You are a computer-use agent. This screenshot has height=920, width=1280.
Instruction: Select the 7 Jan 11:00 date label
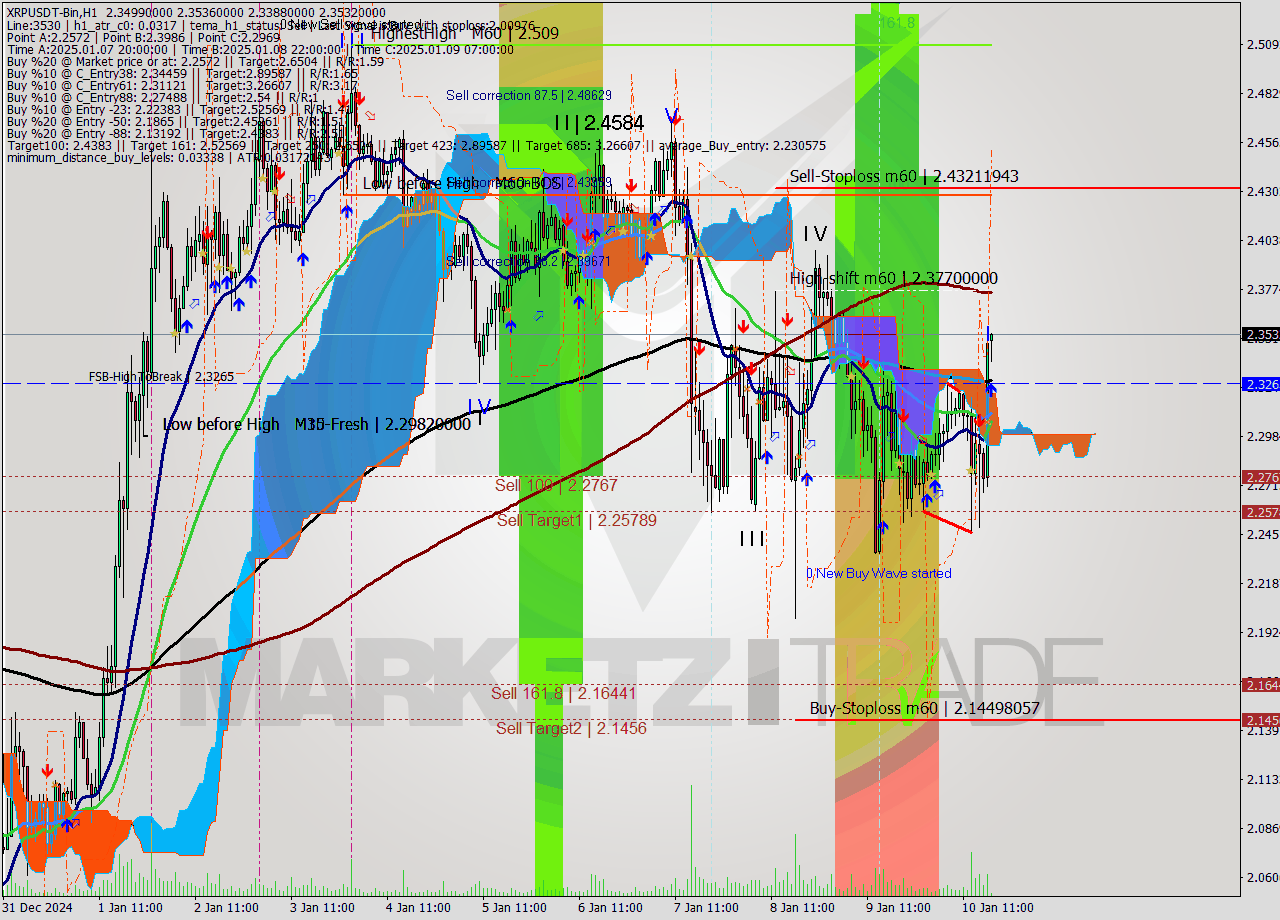(706, 908)
